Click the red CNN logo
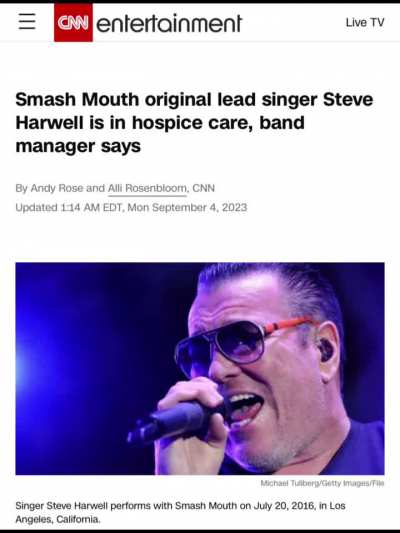 click(73, 23)
